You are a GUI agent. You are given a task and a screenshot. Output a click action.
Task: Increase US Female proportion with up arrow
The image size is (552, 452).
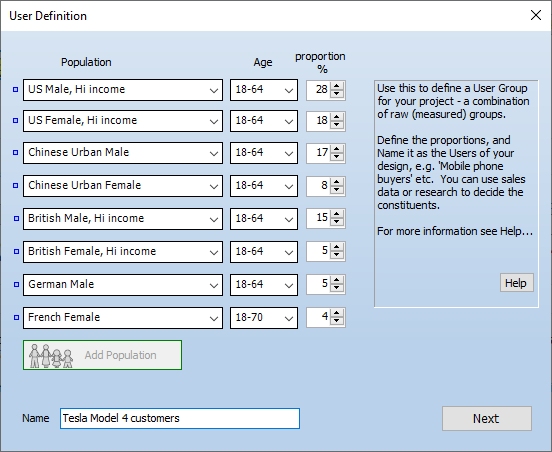point(337,117)
